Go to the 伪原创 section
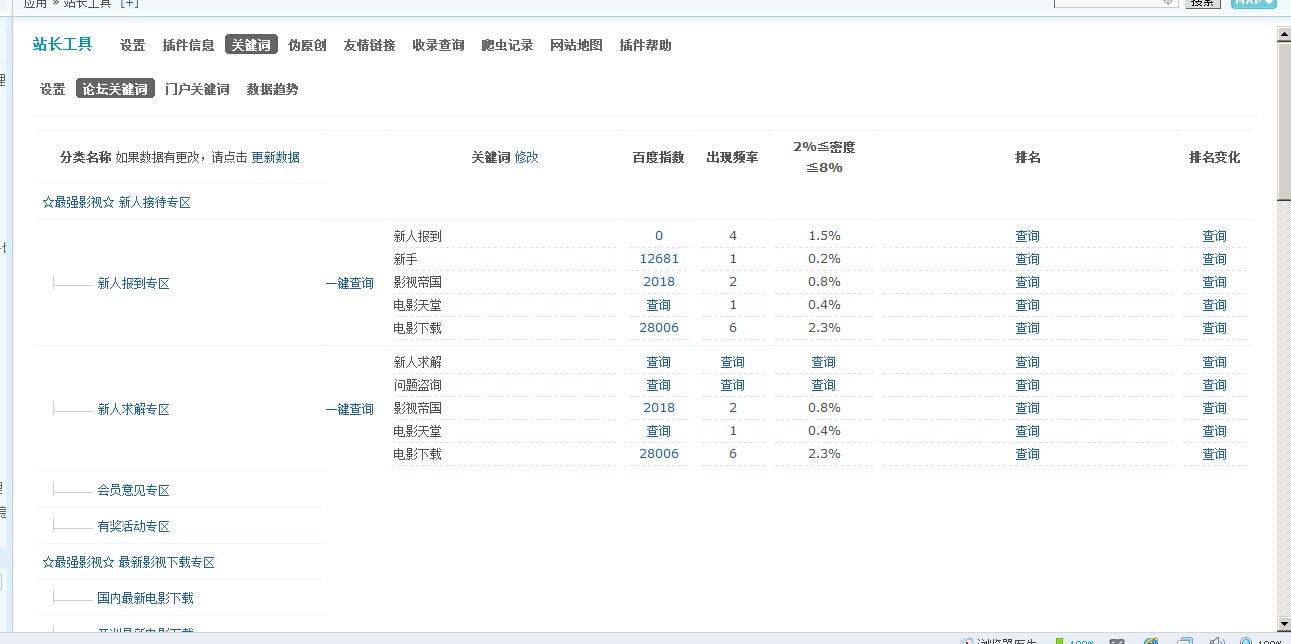Screen dimensions: 1291x644 (x=307, y=45)
